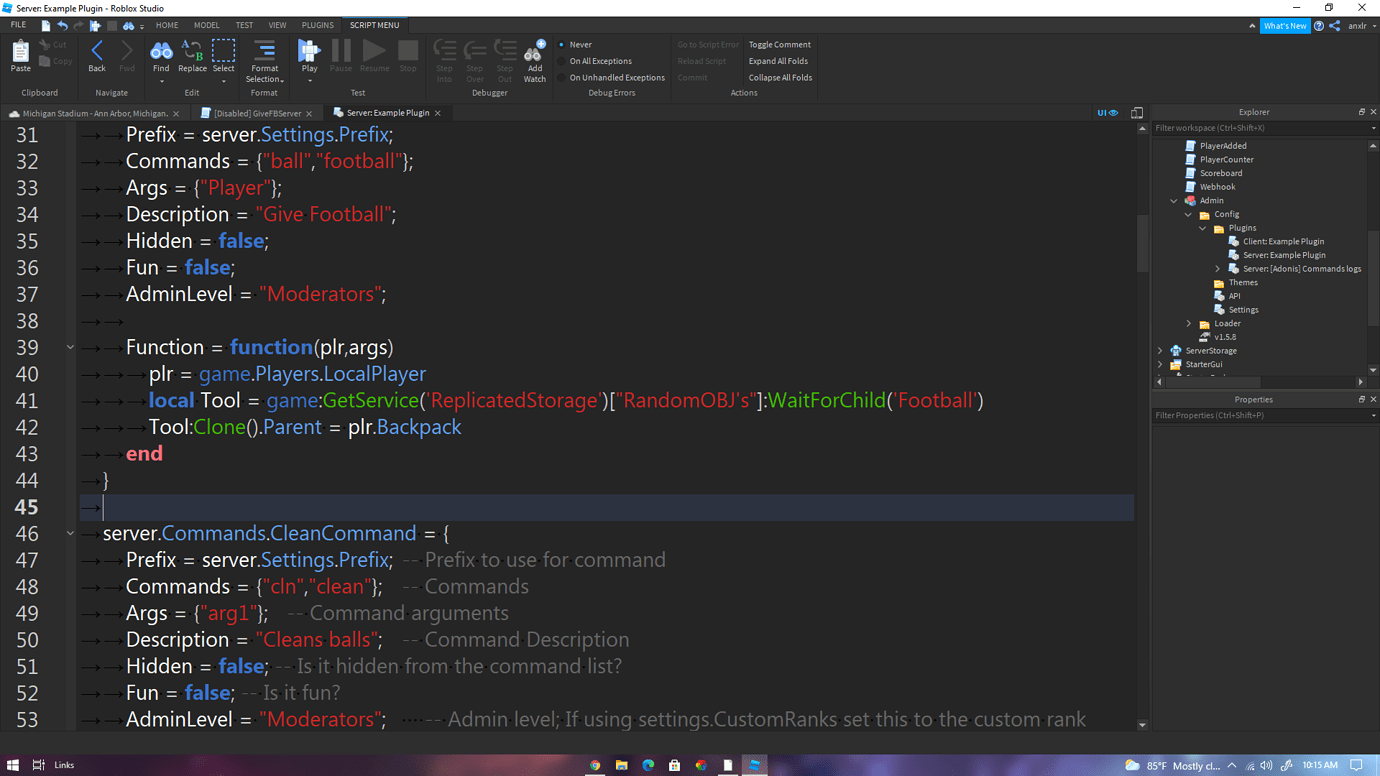Open the PLUGINS ribbon tab
Viewport: 1380px width, 776px height.
318,25
